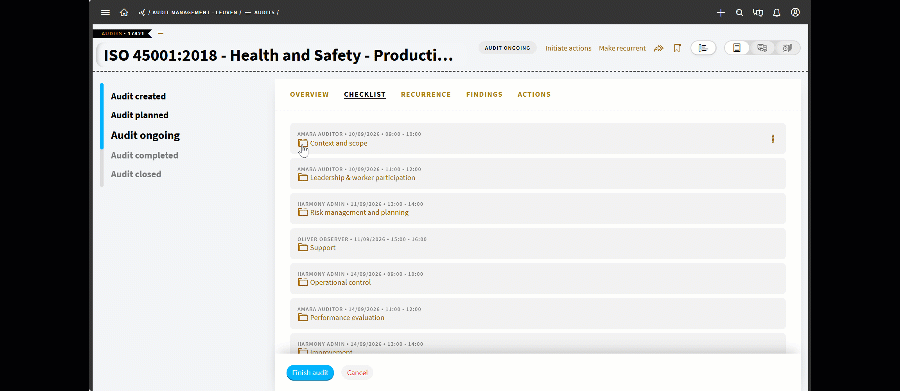Image resolution: width=900 pixels, height=391 pixels.
Task: Open the user profile icon
Action: pos(795,12)
